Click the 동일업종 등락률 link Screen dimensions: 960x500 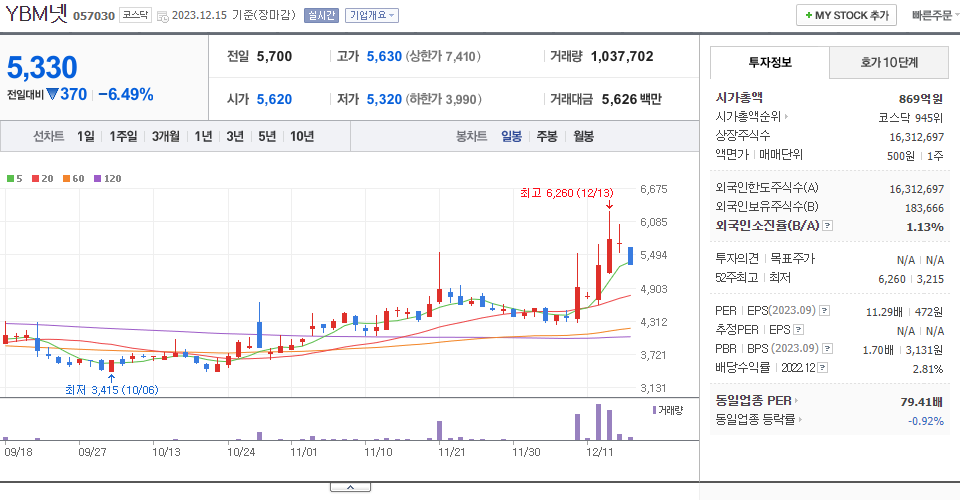click(755, 420)
